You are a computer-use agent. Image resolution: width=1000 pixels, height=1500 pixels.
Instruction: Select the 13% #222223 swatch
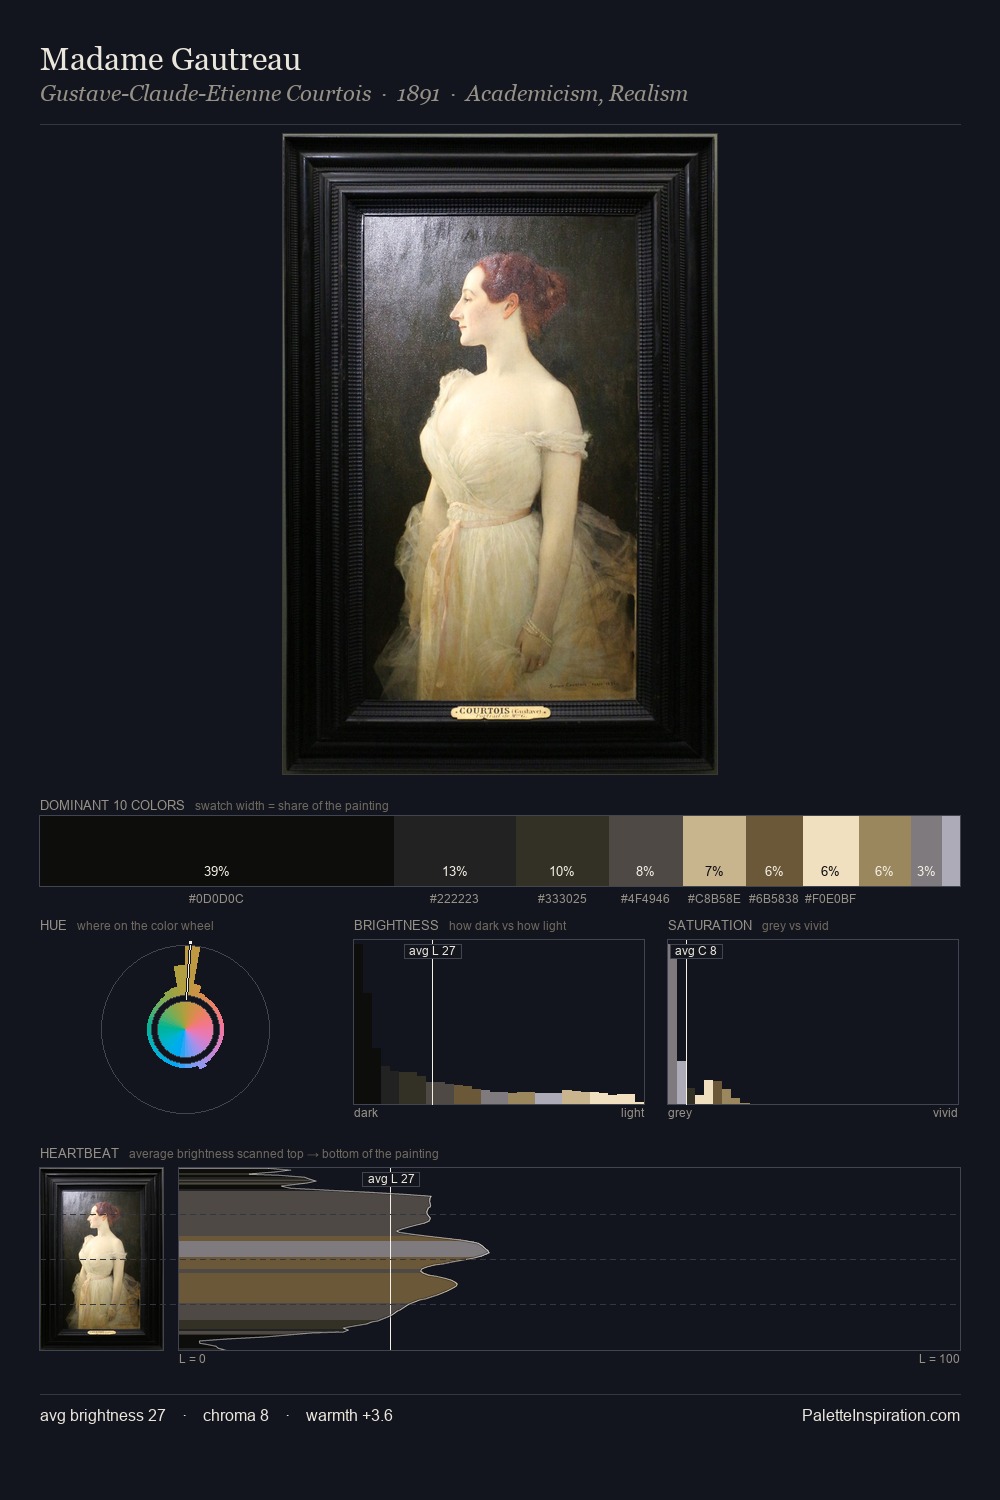point(455,851)
